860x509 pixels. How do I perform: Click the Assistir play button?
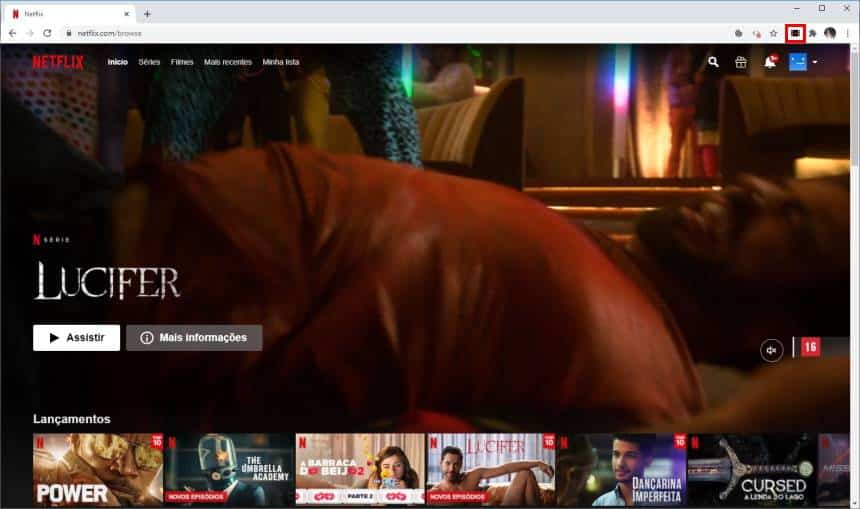pos(76,337)
